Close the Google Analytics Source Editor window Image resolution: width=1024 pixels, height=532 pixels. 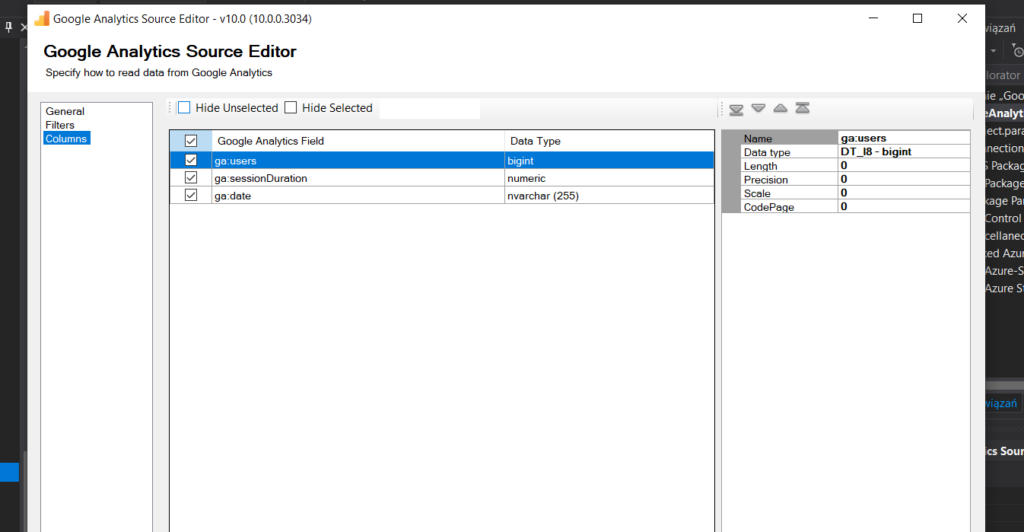click(x=962, y=18)
